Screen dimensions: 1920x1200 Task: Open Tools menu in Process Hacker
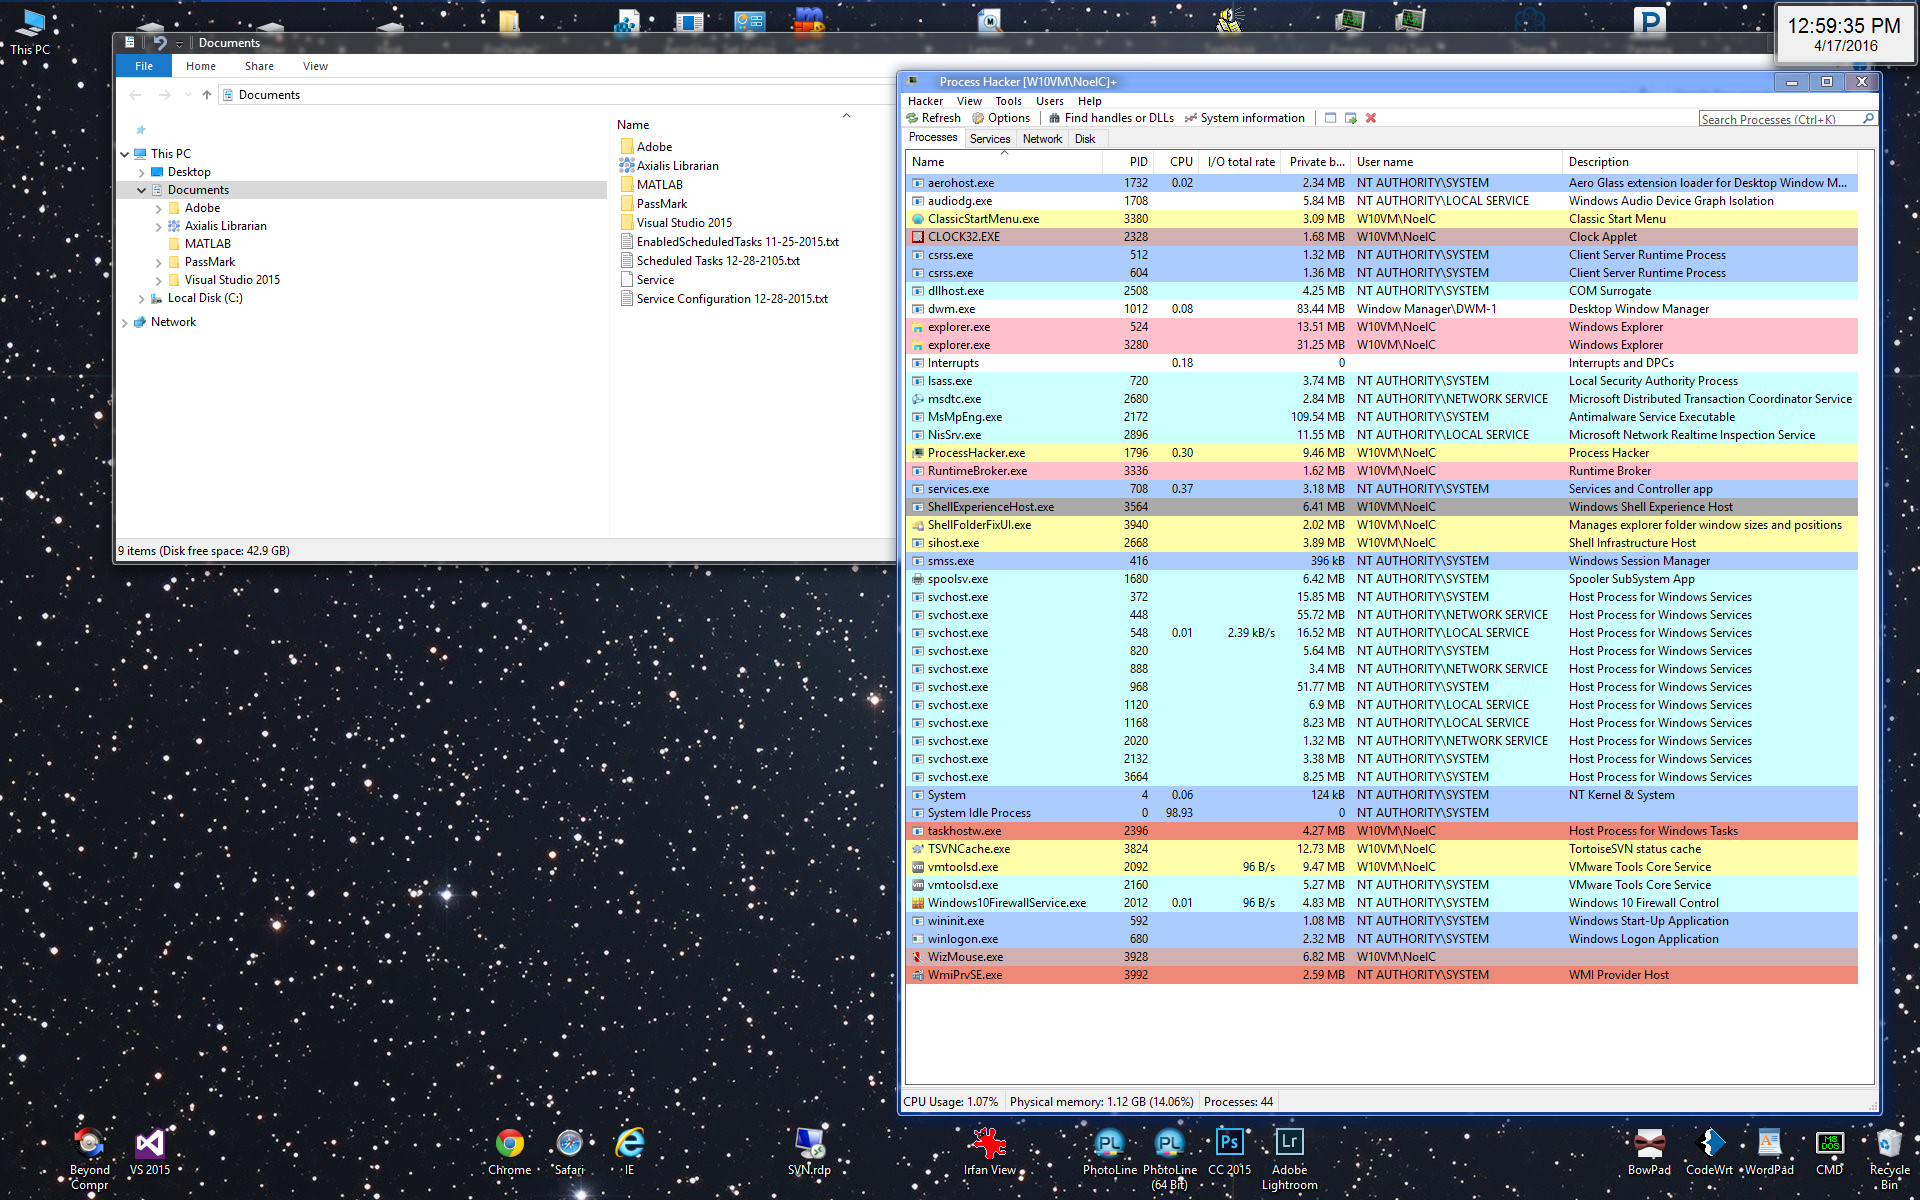pos(1008,101)
